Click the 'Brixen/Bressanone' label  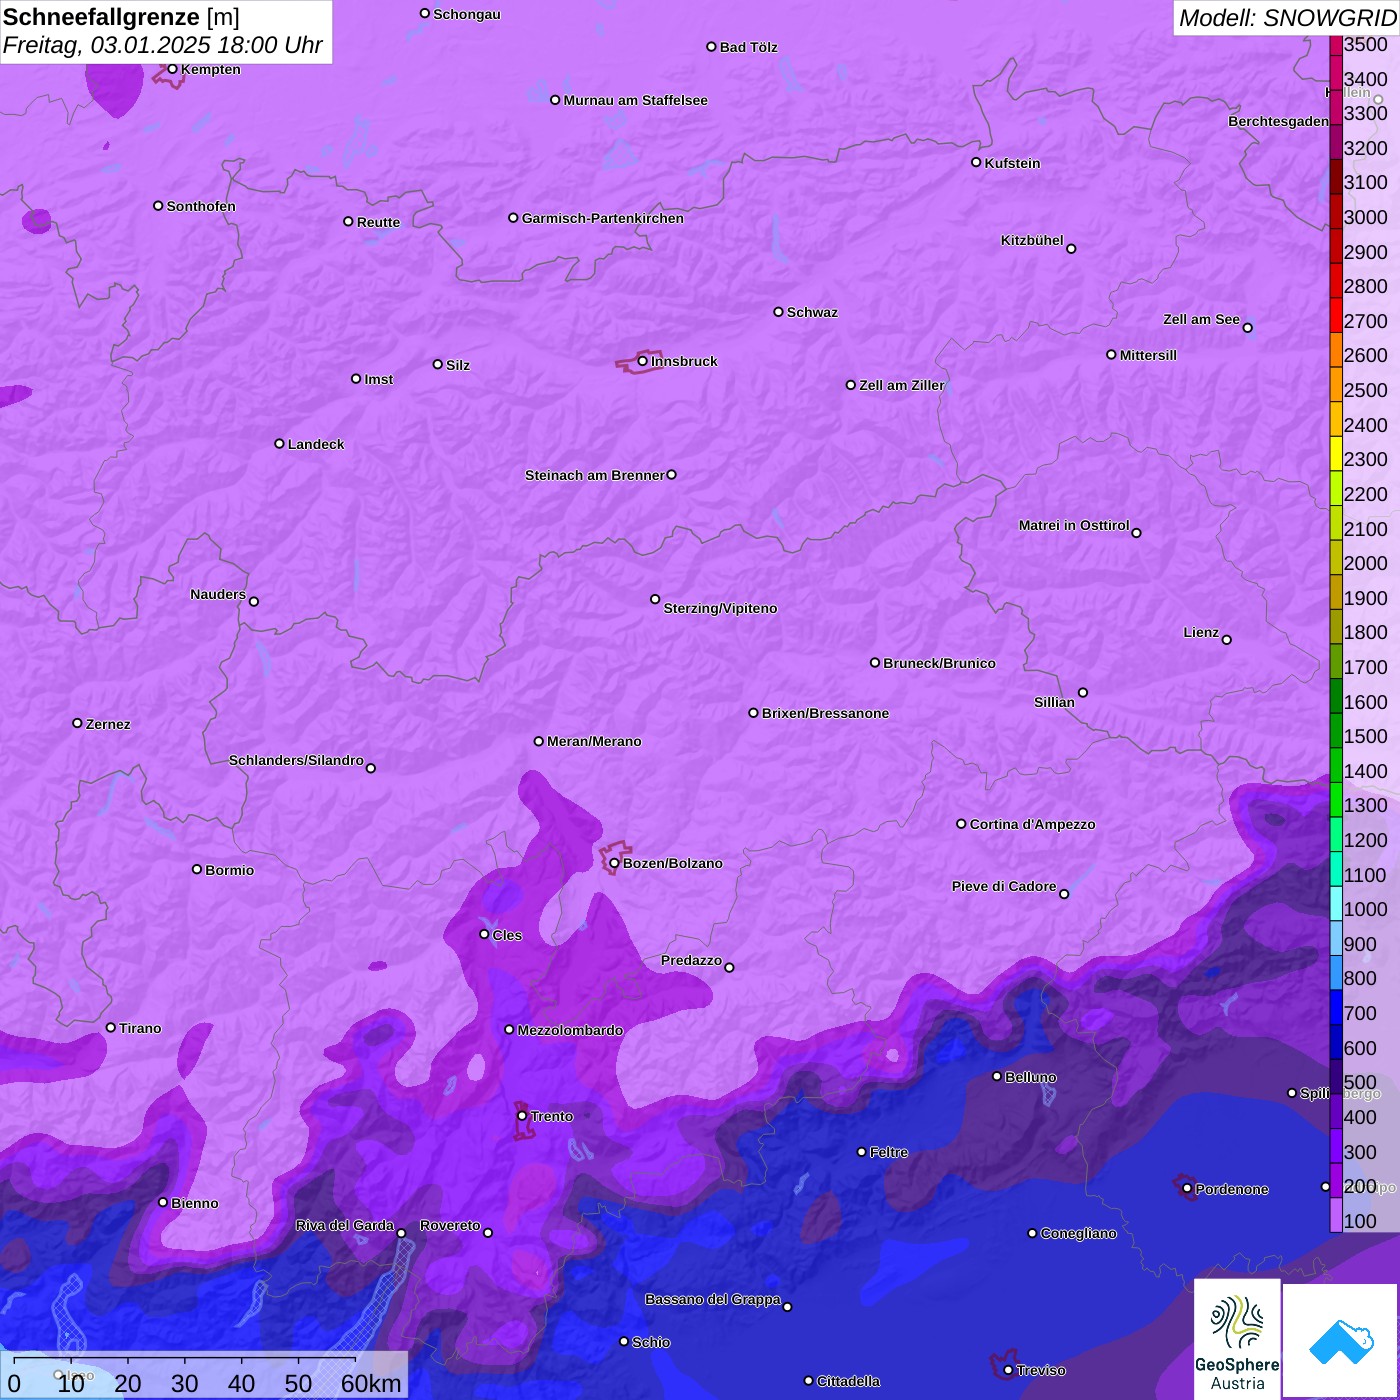coord(825,713)
